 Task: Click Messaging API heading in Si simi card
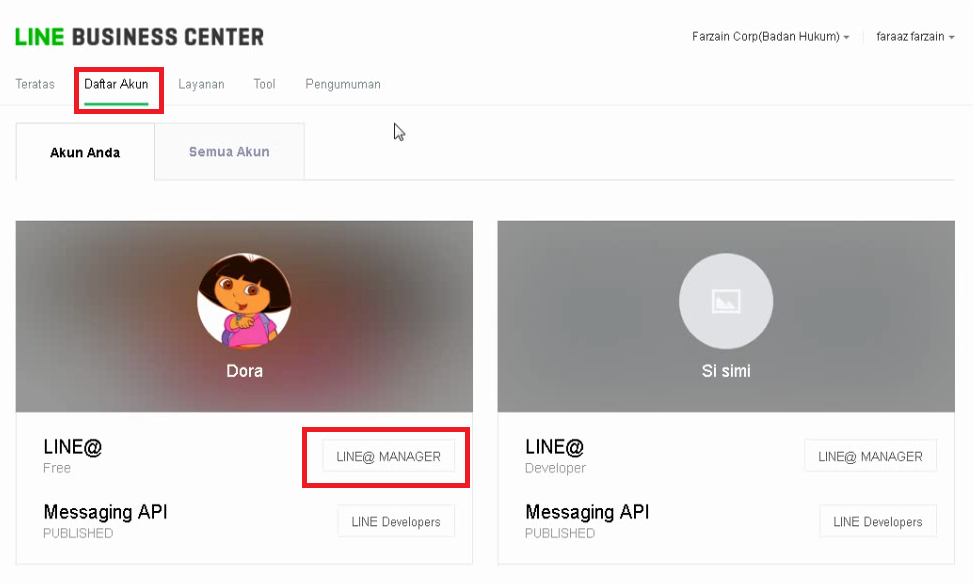[x=587, y=512]
